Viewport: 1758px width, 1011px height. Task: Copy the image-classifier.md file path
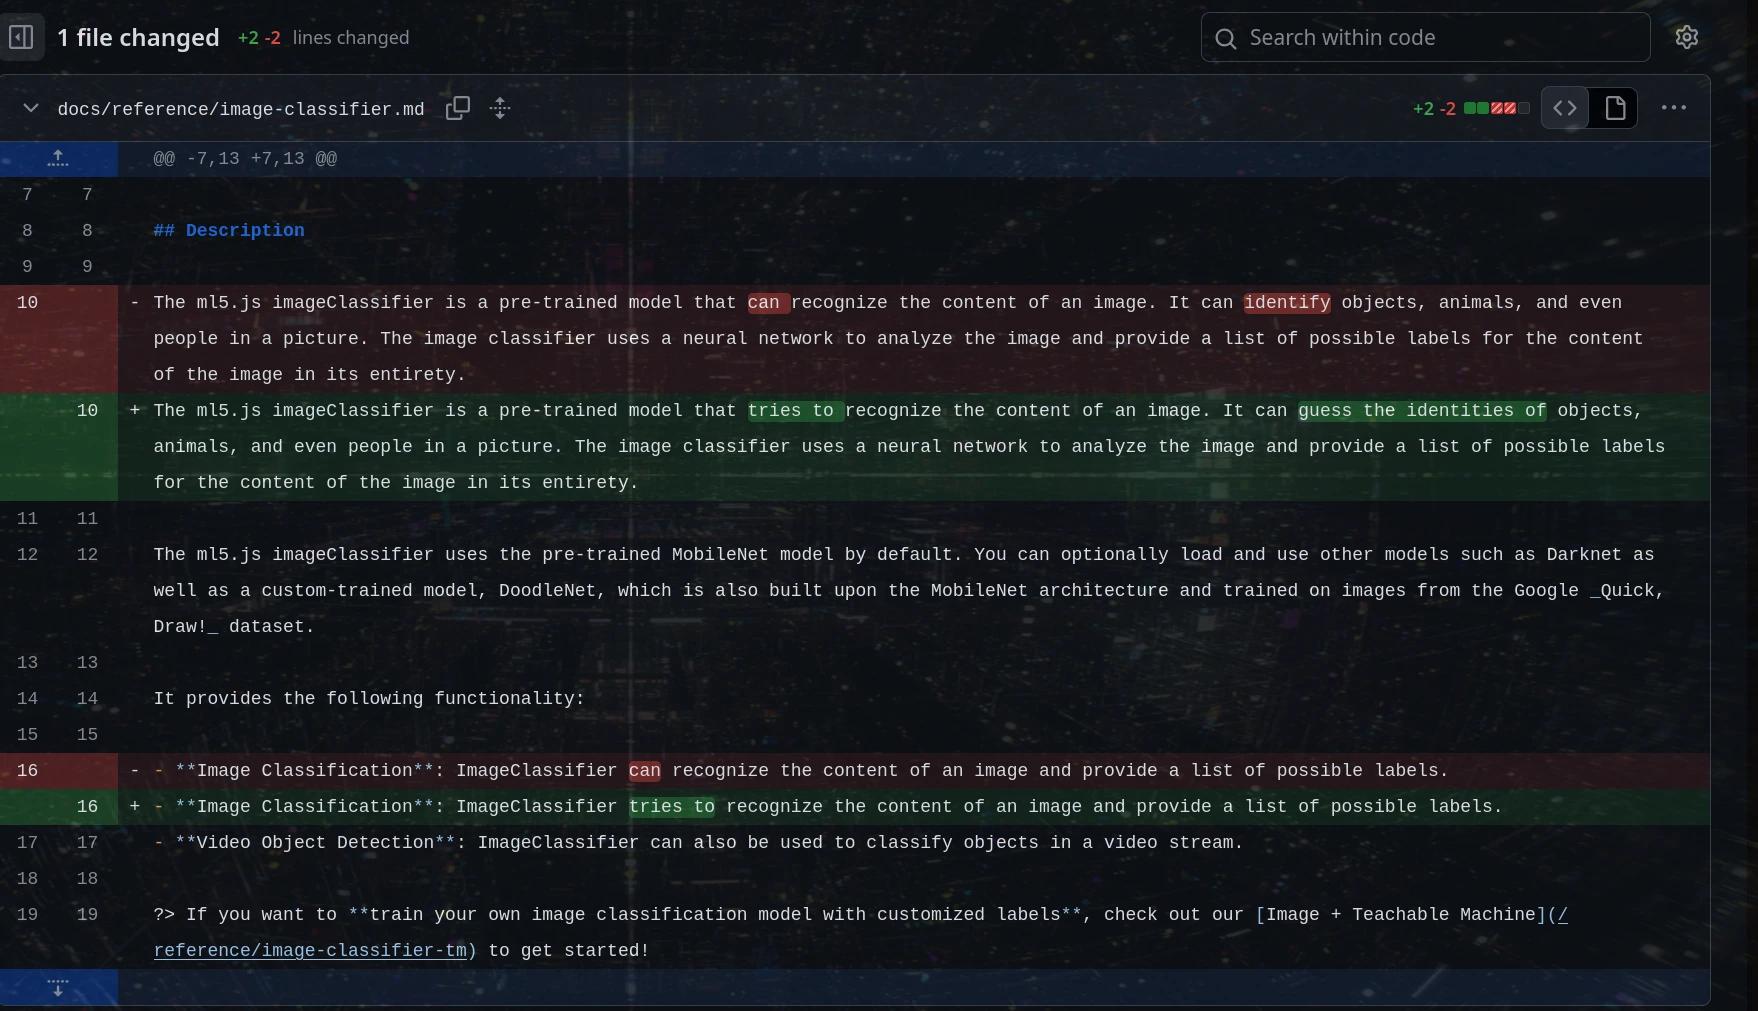point(457,108)
